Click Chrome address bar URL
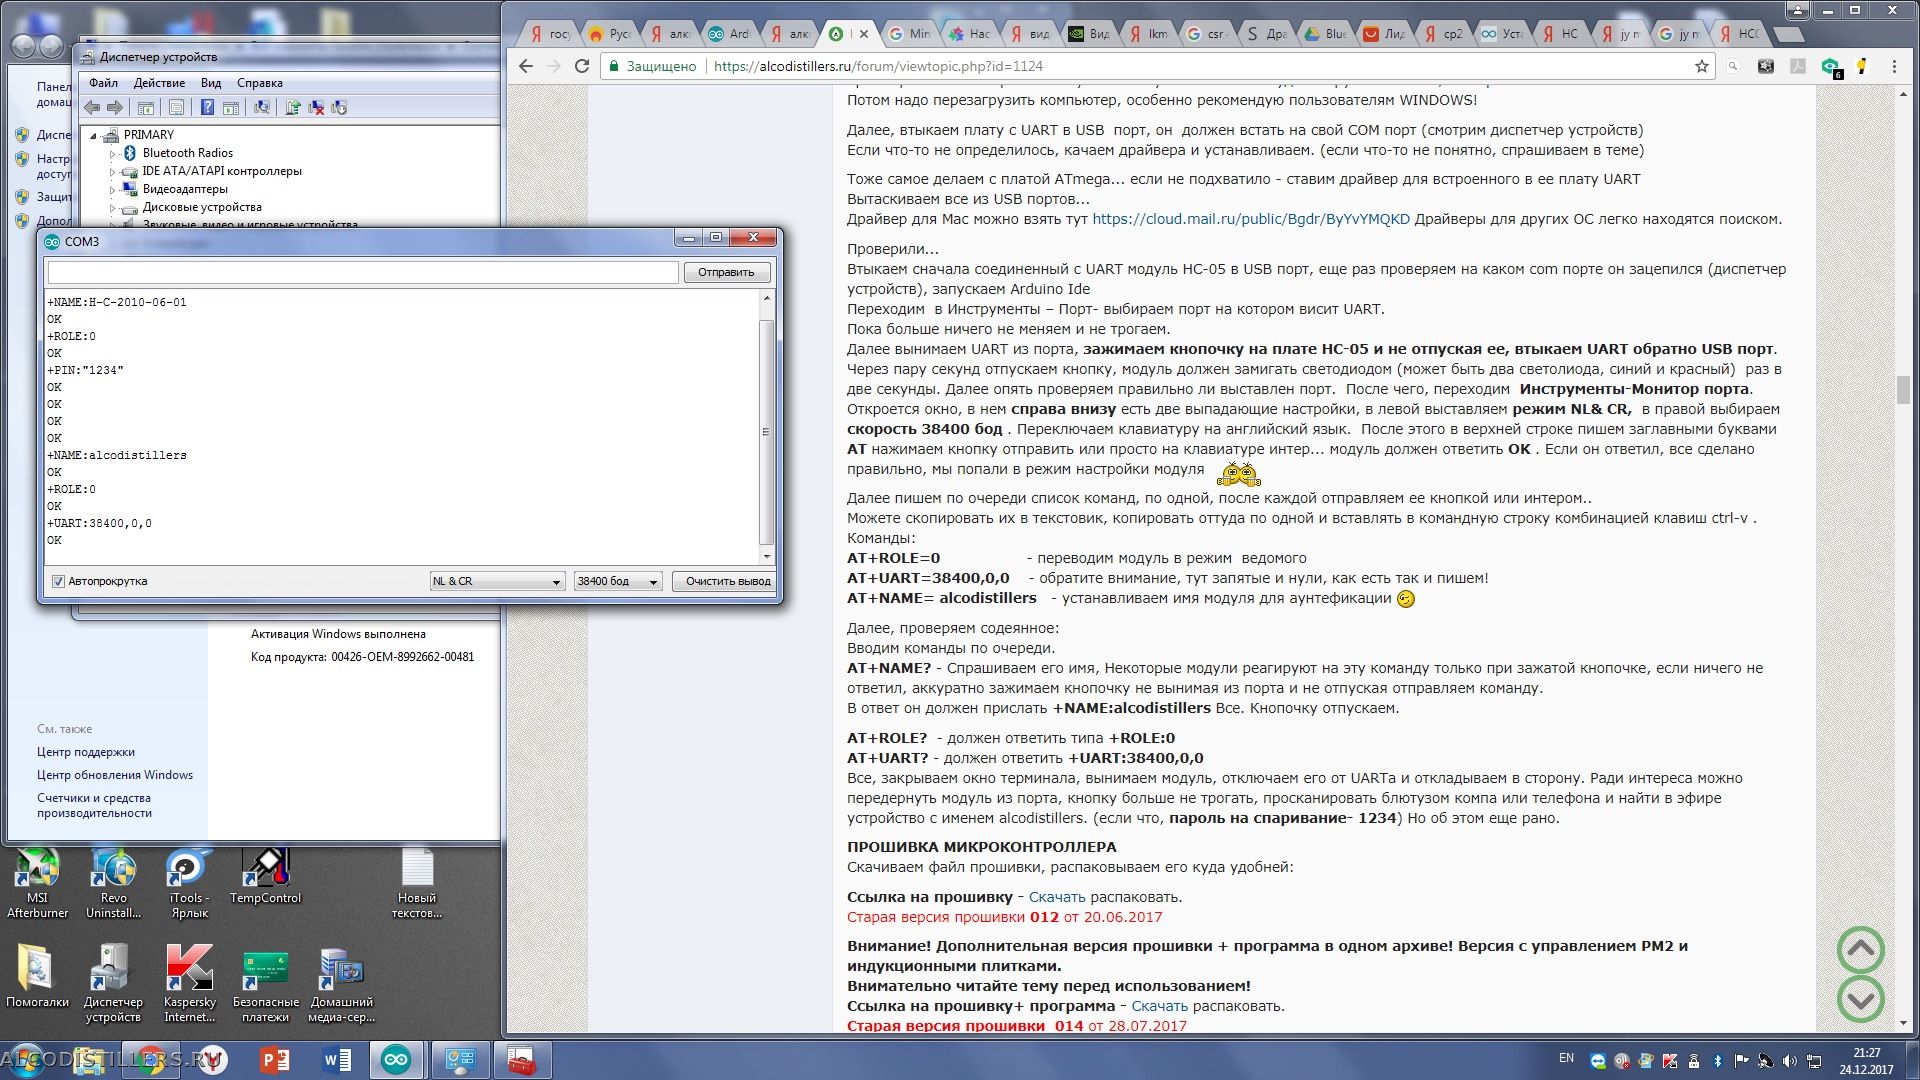Image resolution: width=1920 pixels, height=1080 pixels. point(878,66)
